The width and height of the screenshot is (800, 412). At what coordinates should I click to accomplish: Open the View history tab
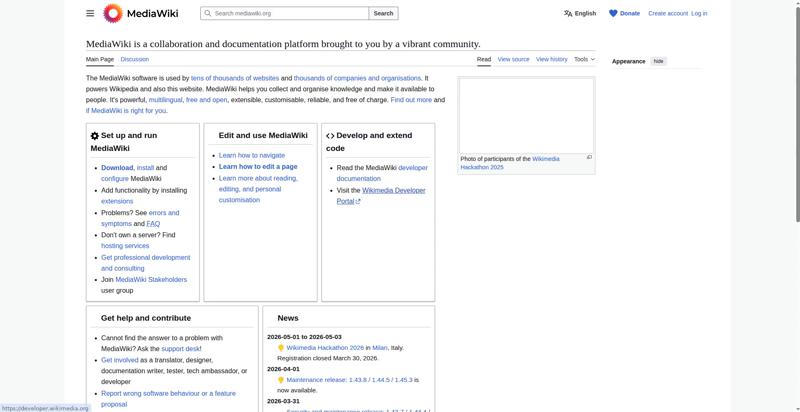point(551,59)
